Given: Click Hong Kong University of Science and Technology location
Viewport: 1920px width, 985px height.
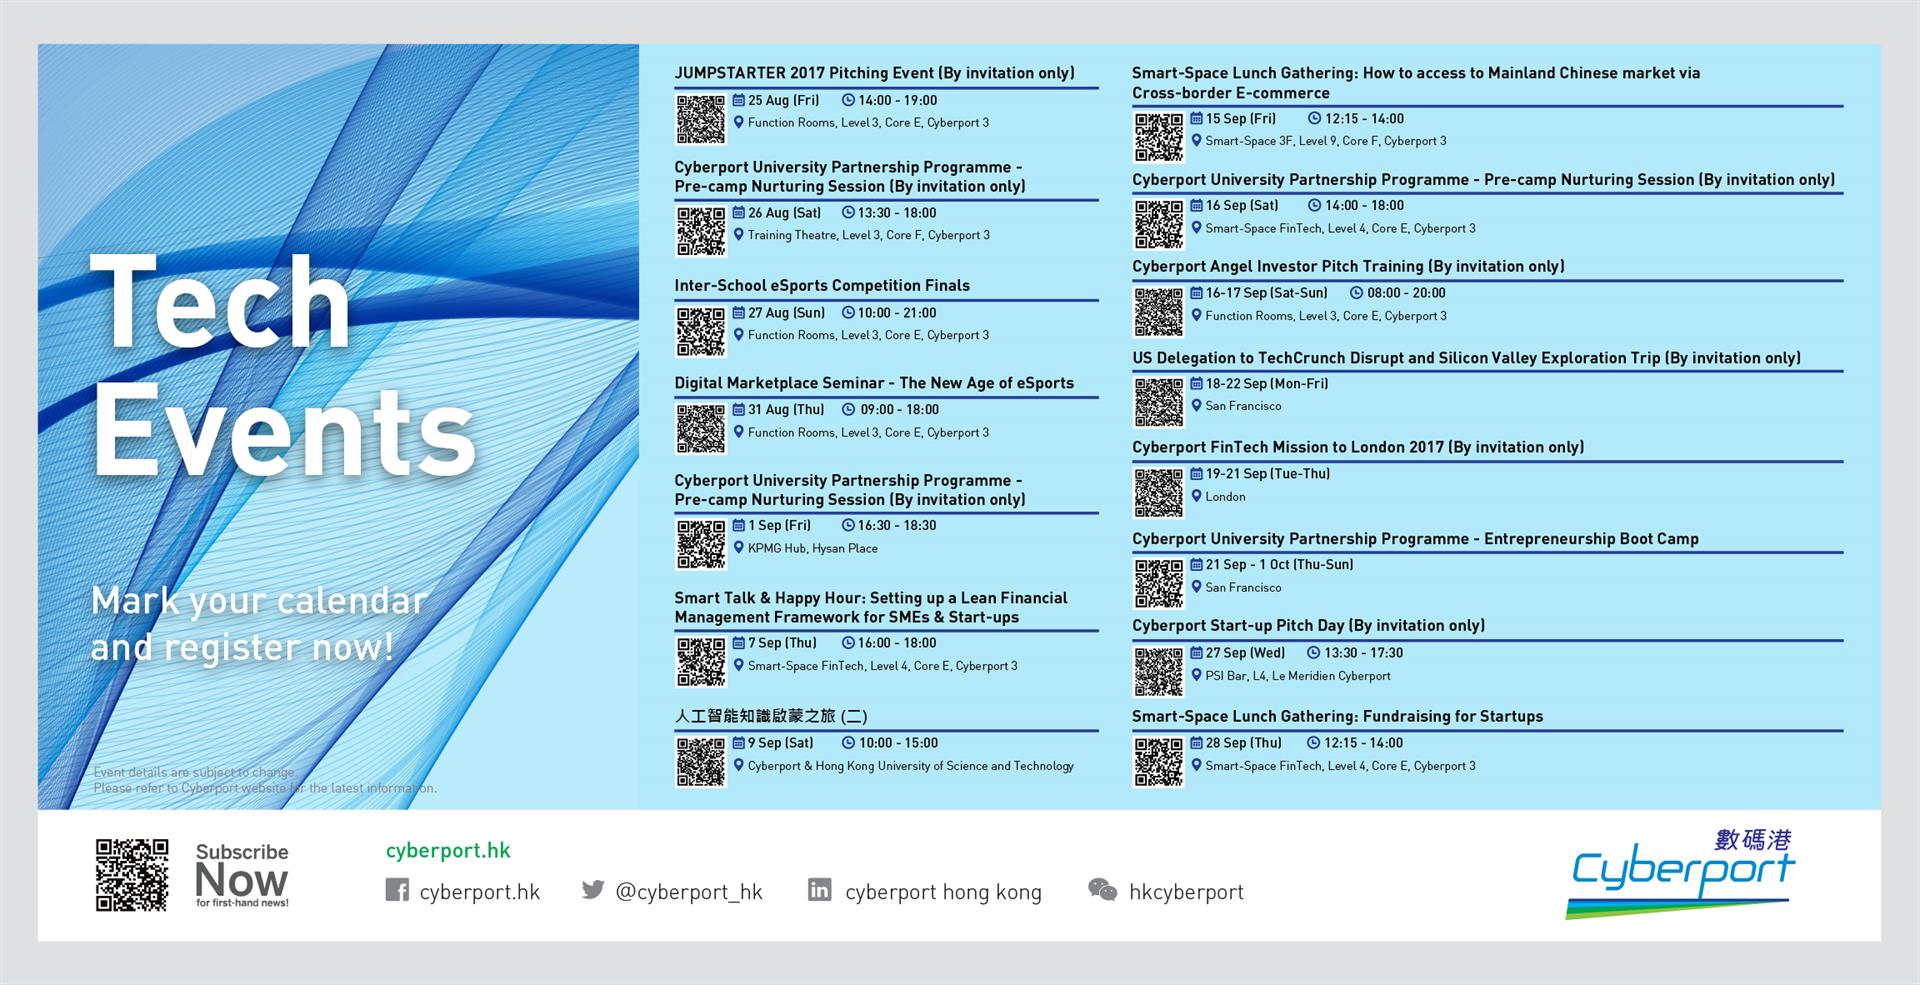Looking at the screenshot, I should pos(911,766).
